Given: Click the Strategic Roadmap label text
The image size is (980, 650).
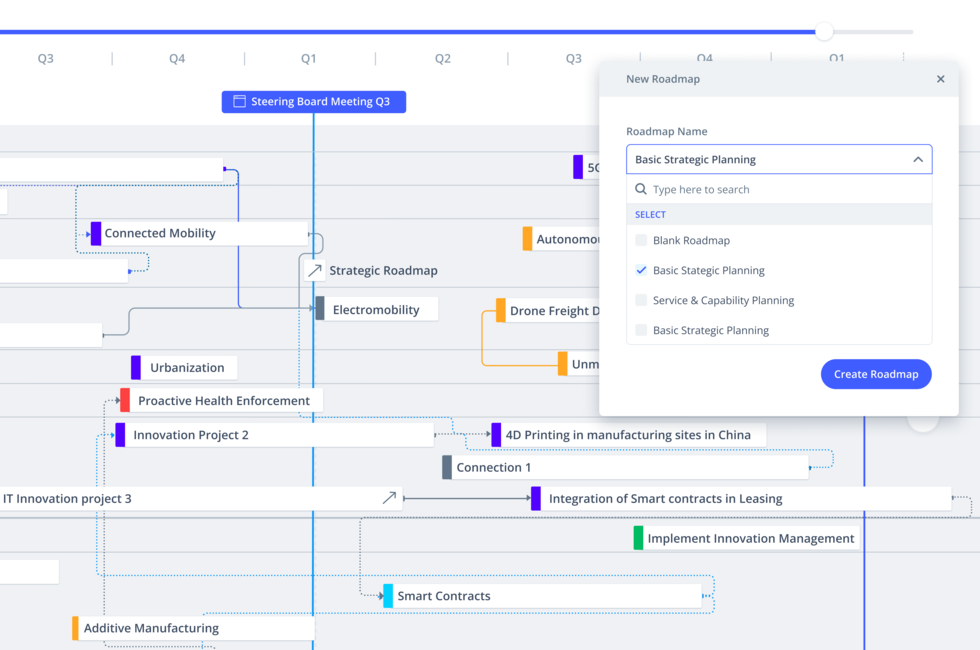Looking at the screenshot, I should click(383, 271).
